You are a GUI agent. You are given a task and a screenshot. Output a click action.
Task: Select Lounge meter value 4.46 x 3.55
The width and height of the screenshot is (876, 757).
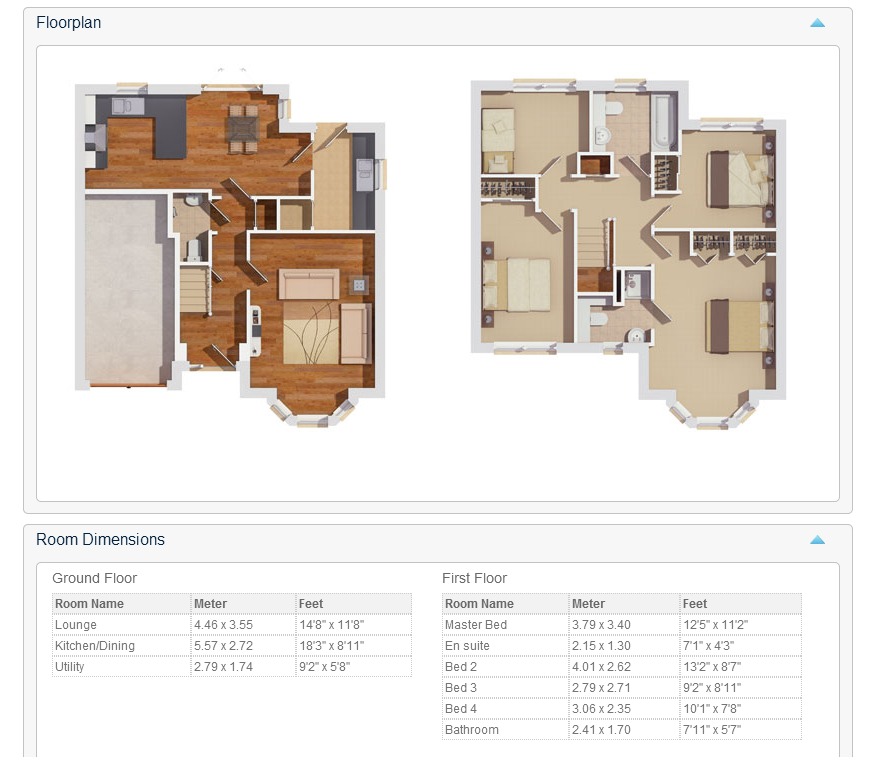point(223,625)
